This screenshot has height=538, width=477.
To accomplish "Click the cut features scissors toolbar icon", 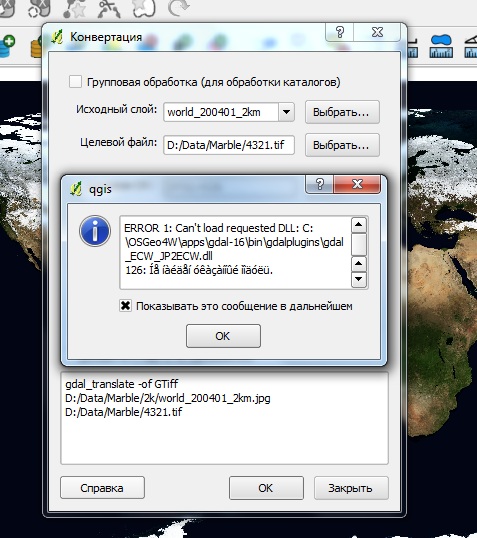I will coord(109,9).
